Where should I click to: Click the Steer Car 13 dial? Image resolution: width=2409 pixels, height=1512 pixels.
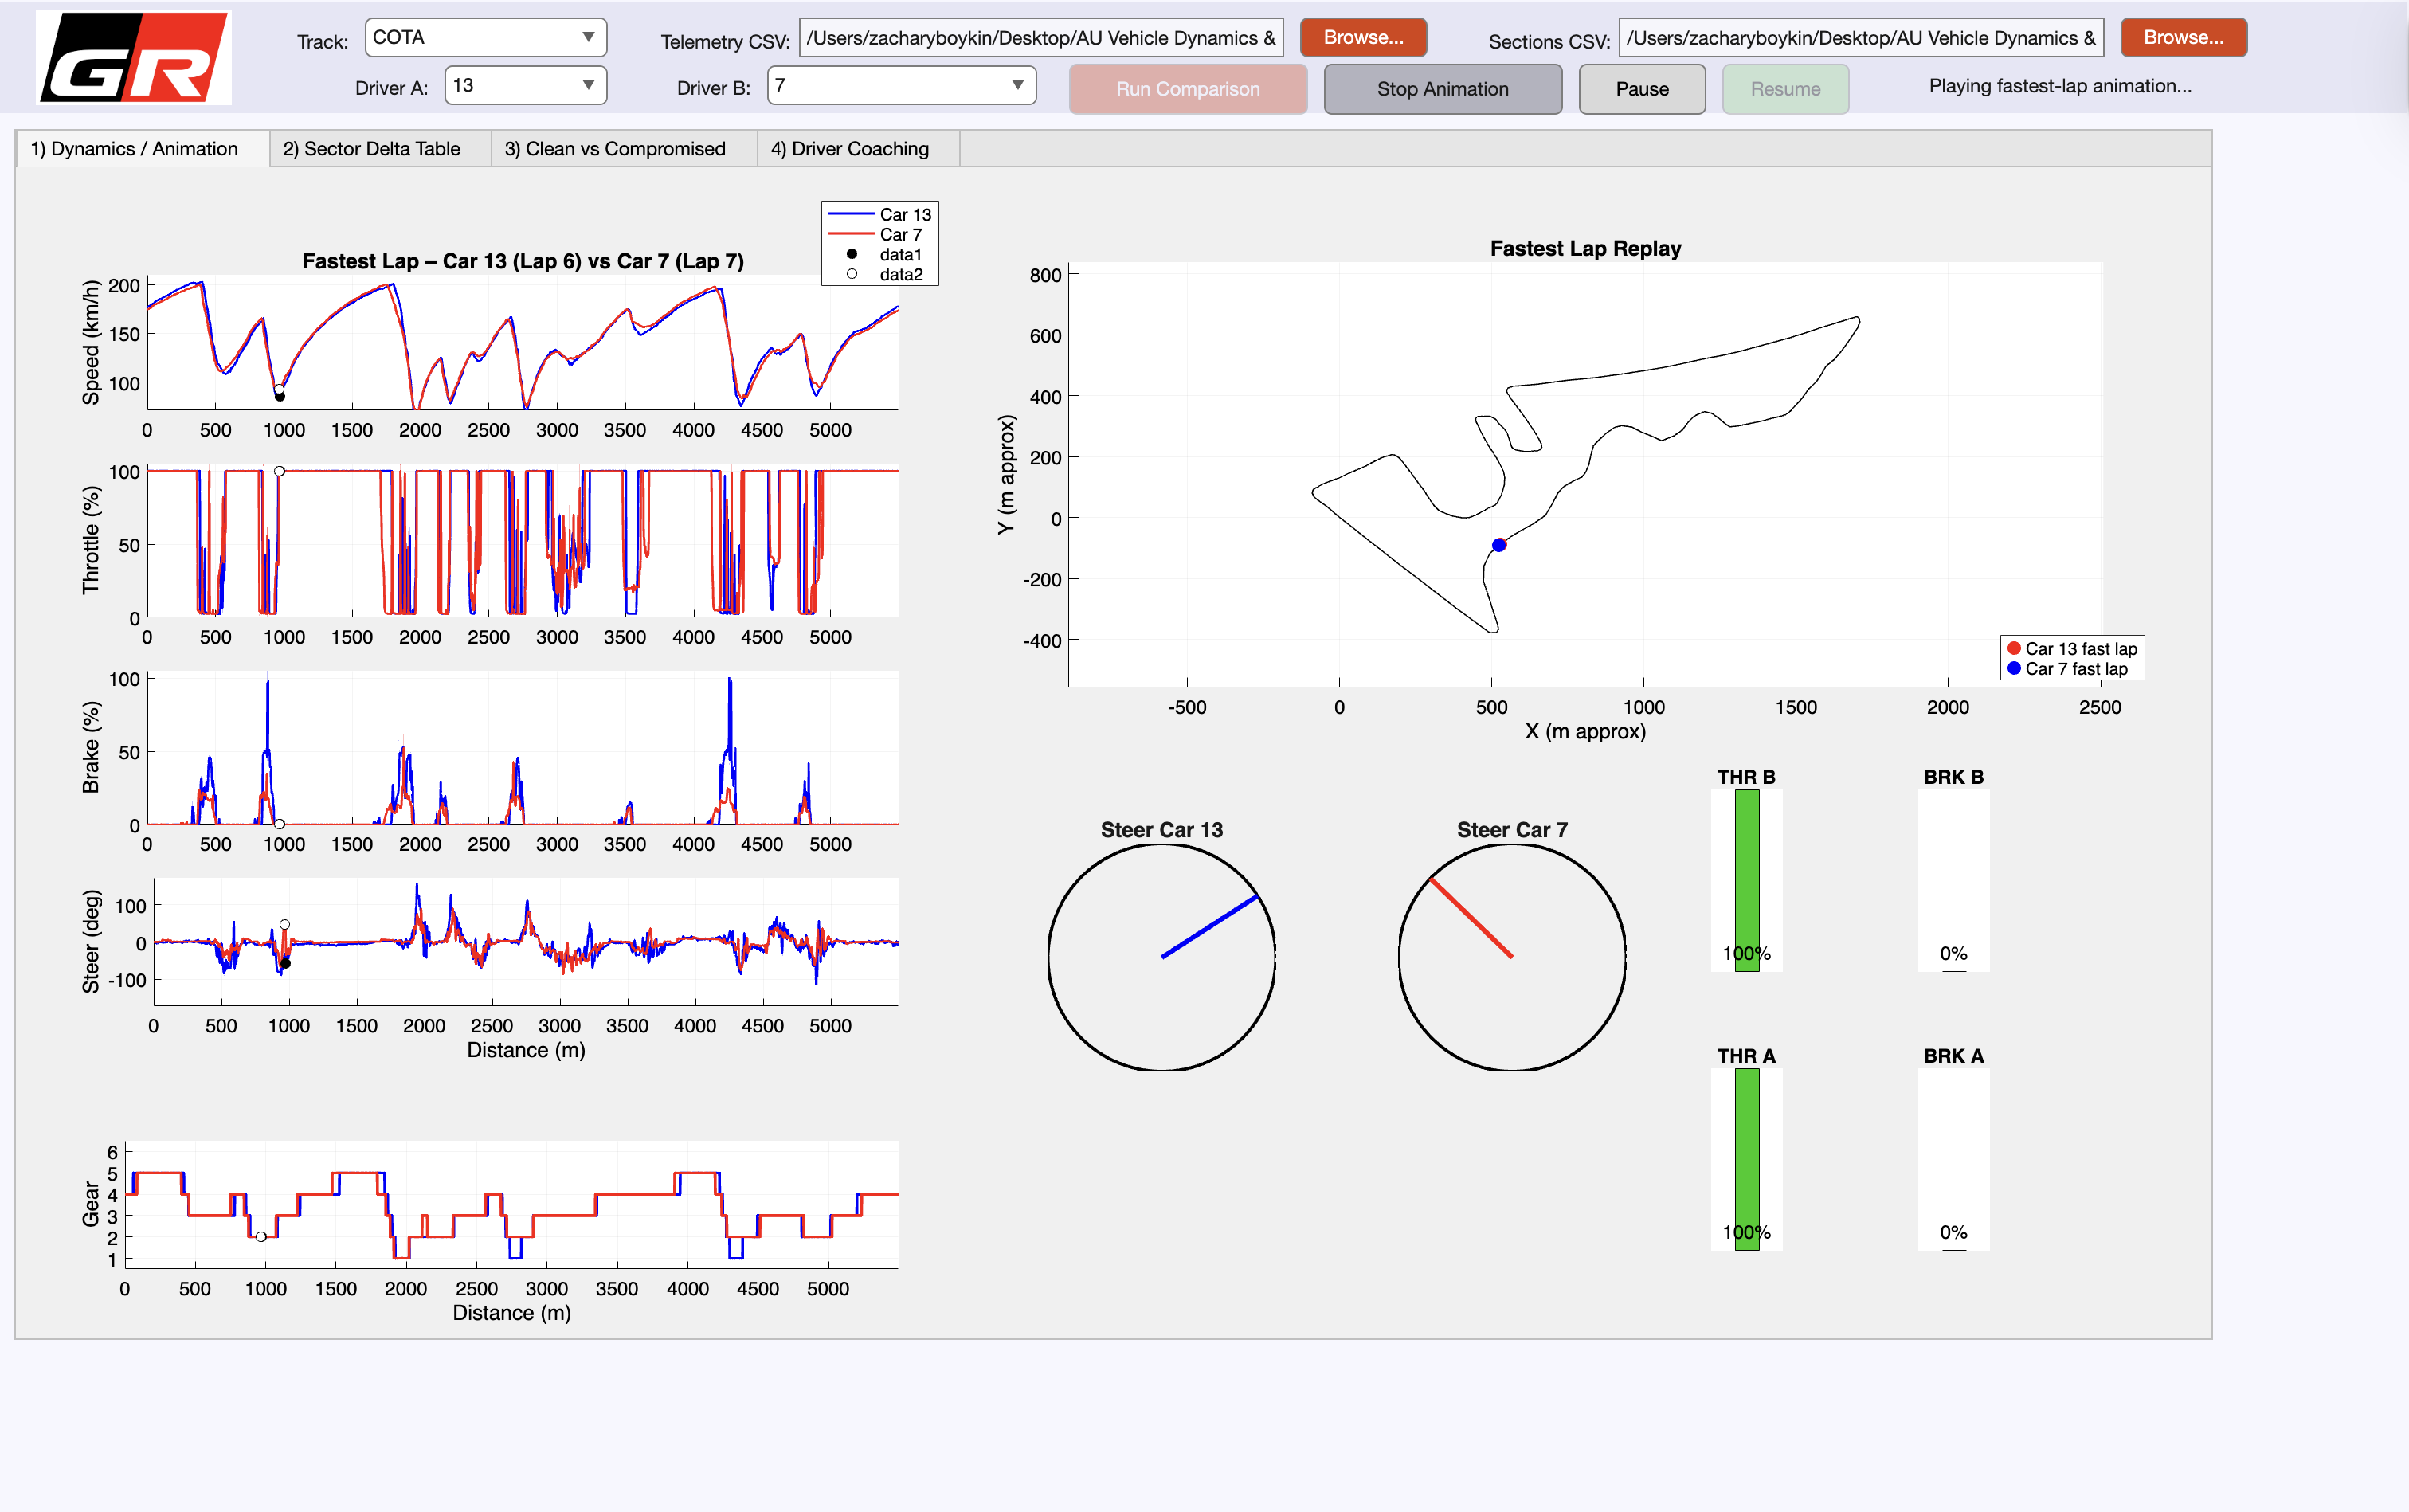[x=1161, y=957]
